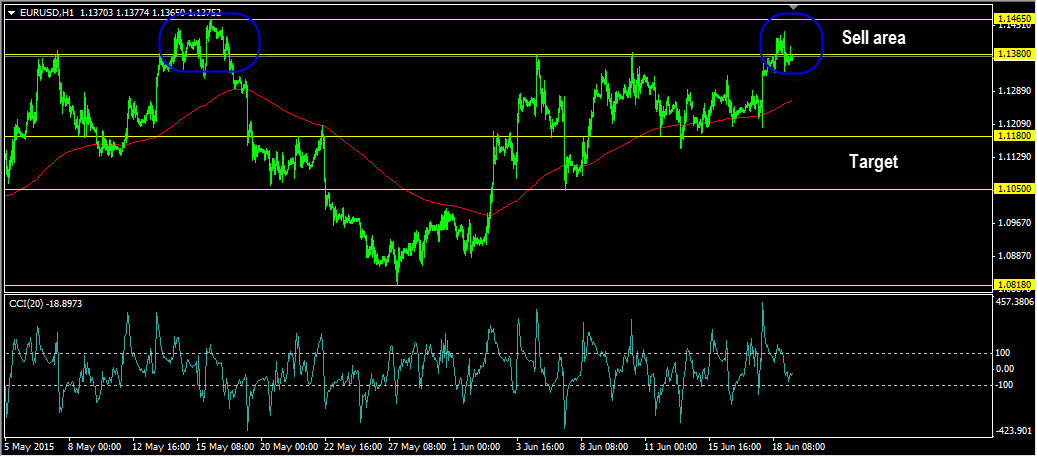Click the '8 May 00:00' time label
1037x457 pixels.
[94, 446]
